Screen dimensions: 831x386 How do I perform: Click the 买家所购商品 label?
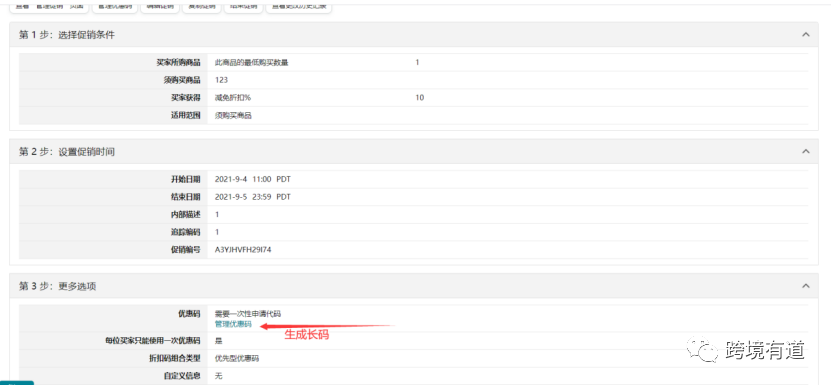click(178, 63)
